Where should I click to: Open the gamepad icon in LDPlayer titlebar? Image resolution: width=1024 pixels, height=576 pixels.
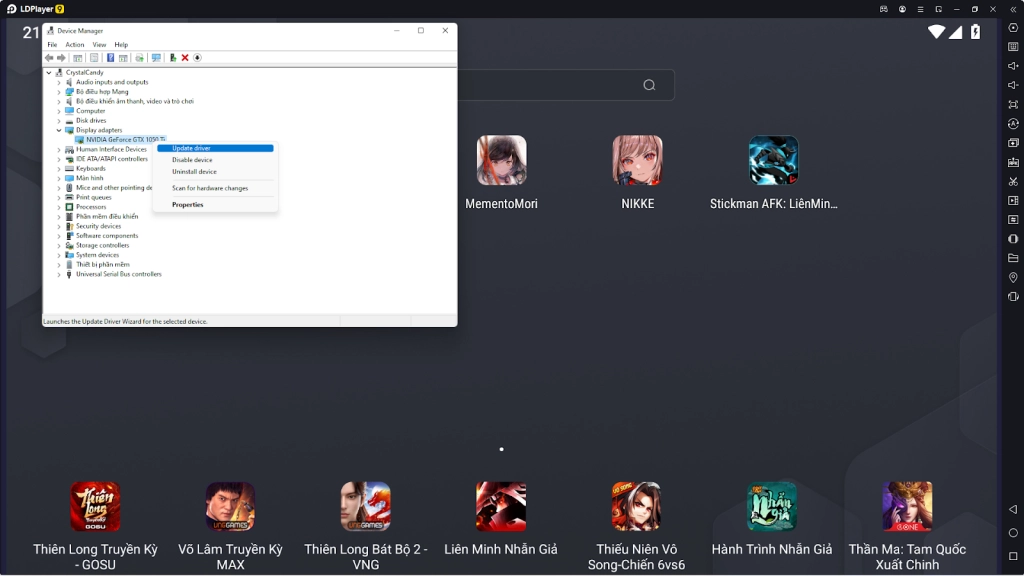coord(884,9)
